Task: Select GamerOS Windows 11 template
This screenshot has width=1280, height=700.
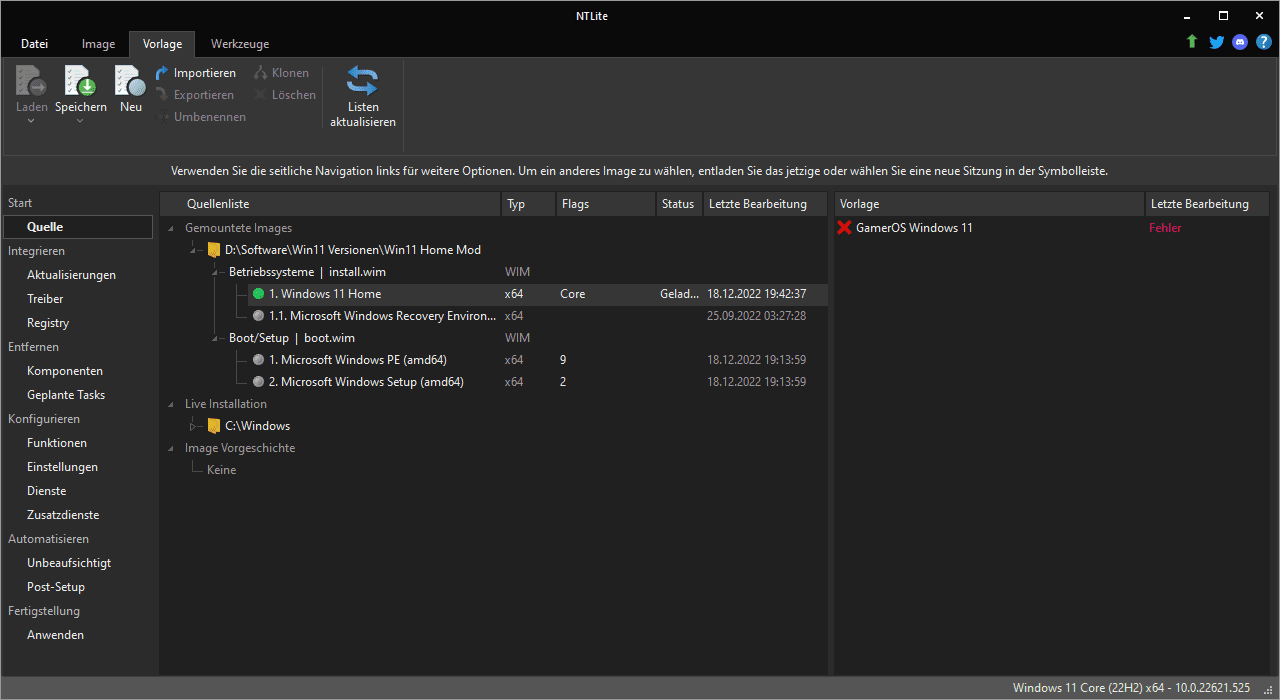Action: click(914, 228)
